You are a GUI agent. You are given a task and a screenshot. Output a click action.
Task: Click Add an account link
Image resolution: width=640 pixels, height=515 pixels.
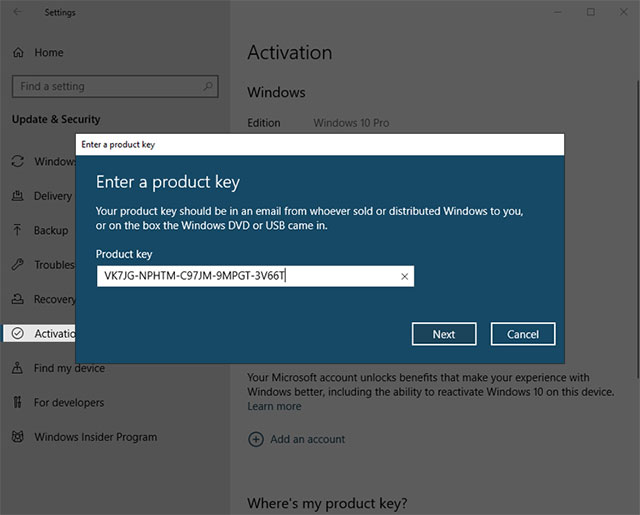tap(307, 439)
